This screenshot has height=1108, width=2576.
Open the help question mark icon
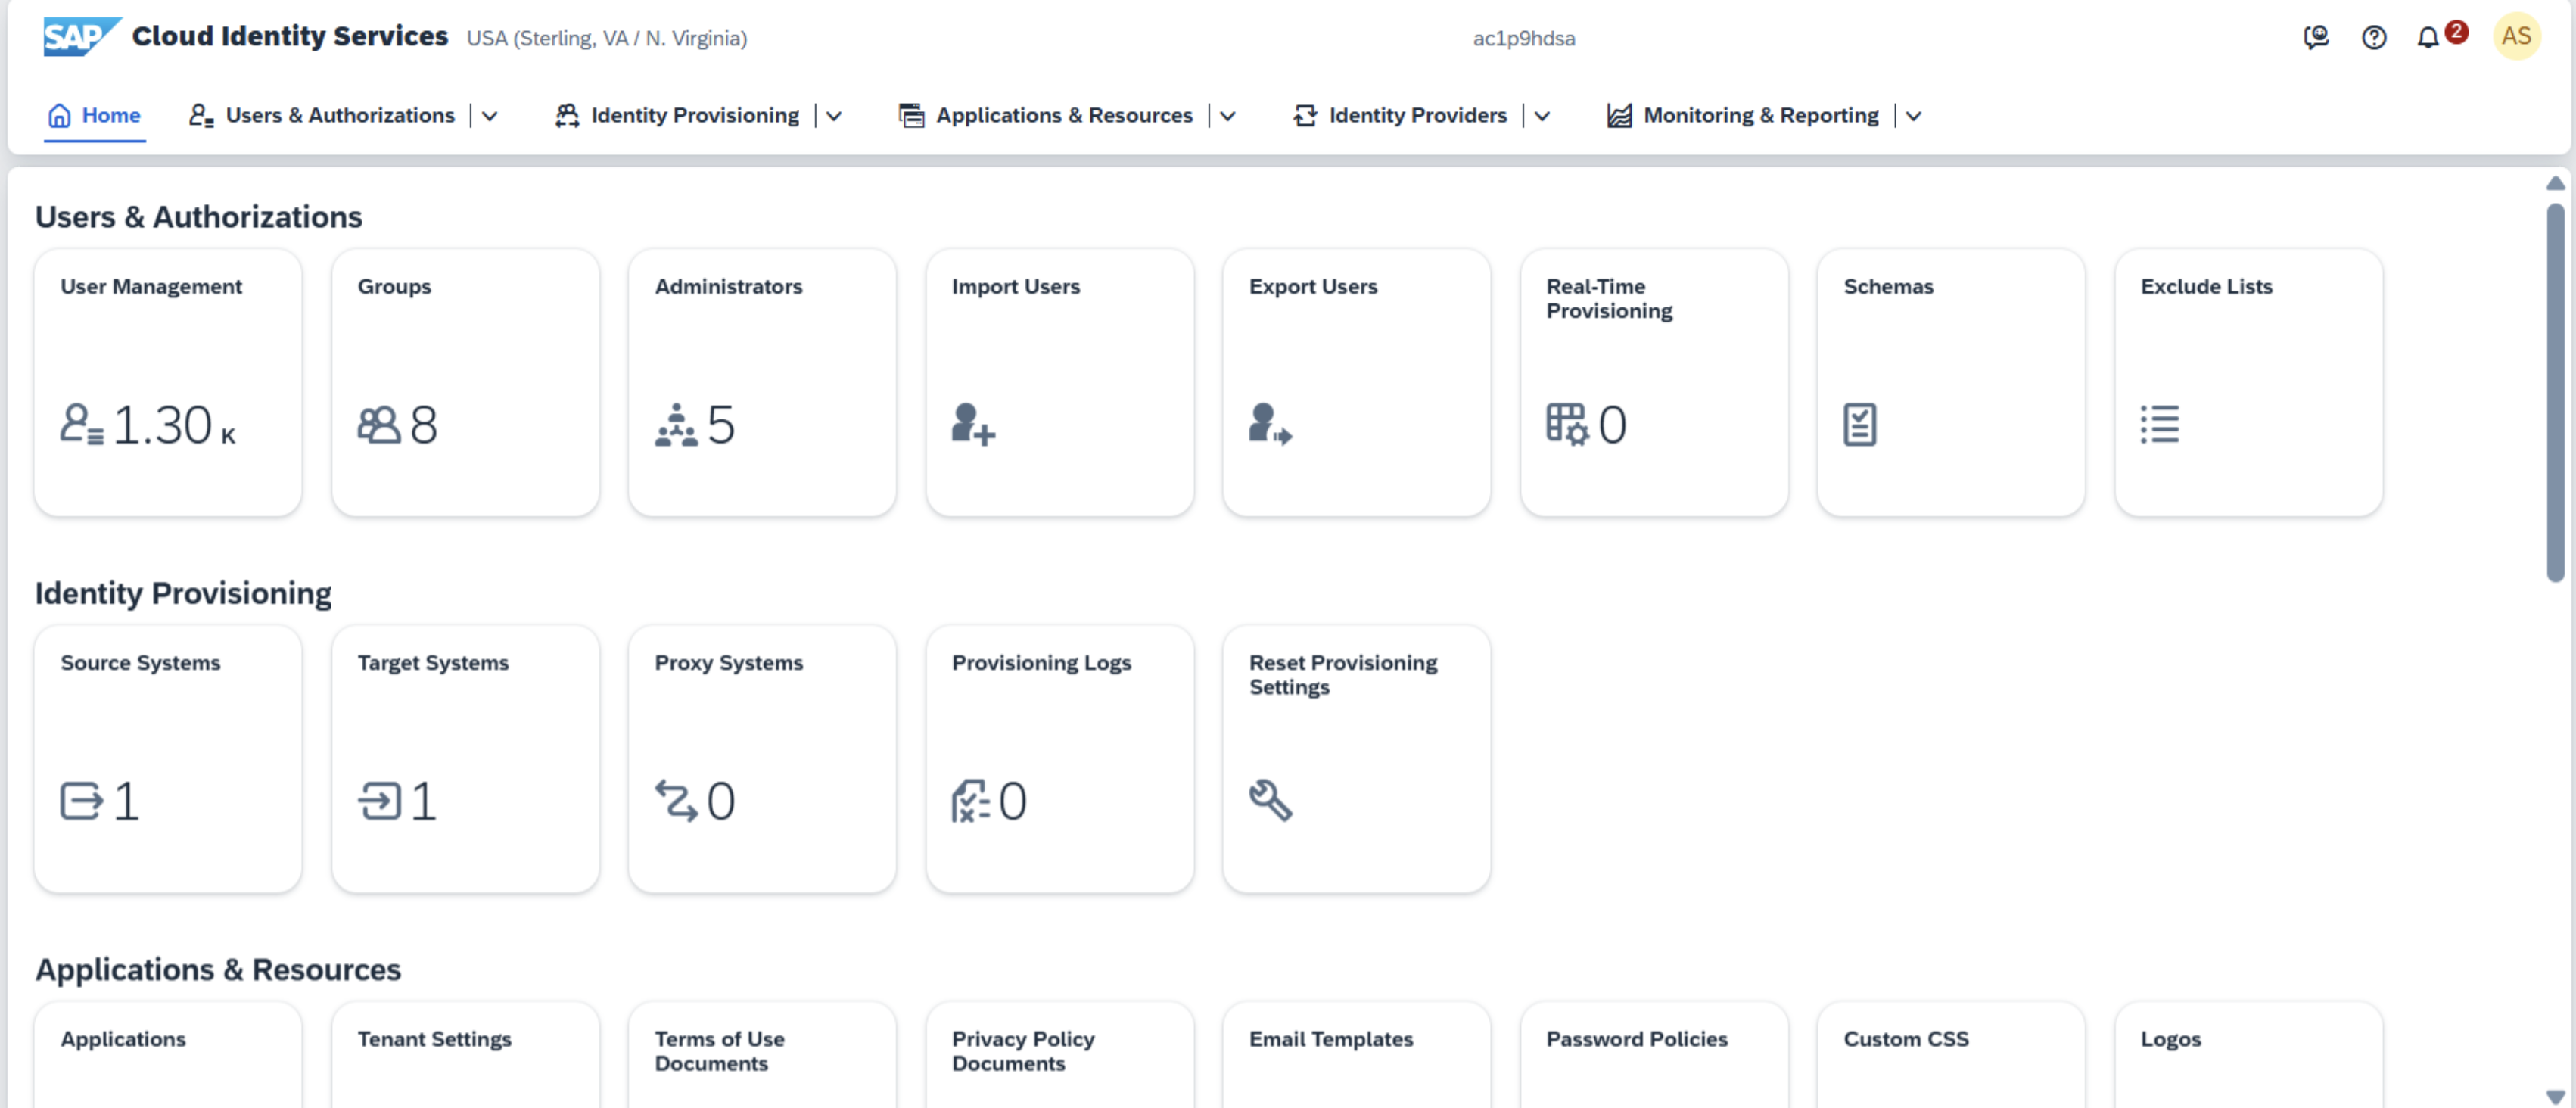2373,38
